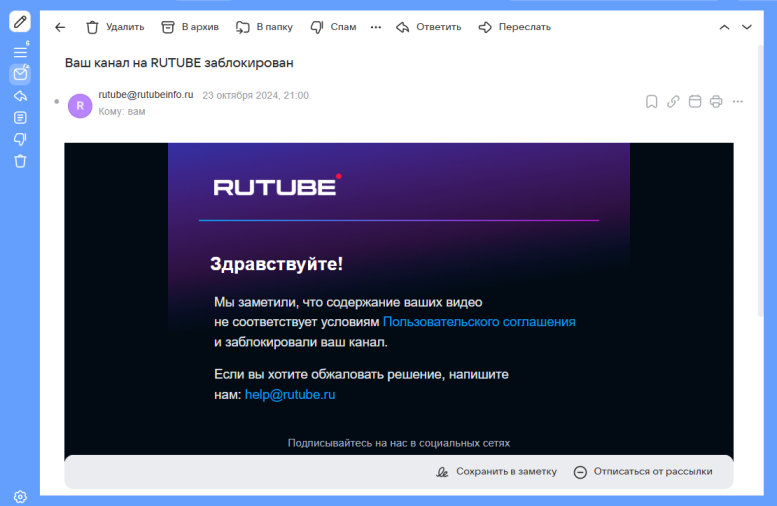This screenshot has height=506, width=777.
Task: Copy message link chain icon
Action: click(673, 102)
